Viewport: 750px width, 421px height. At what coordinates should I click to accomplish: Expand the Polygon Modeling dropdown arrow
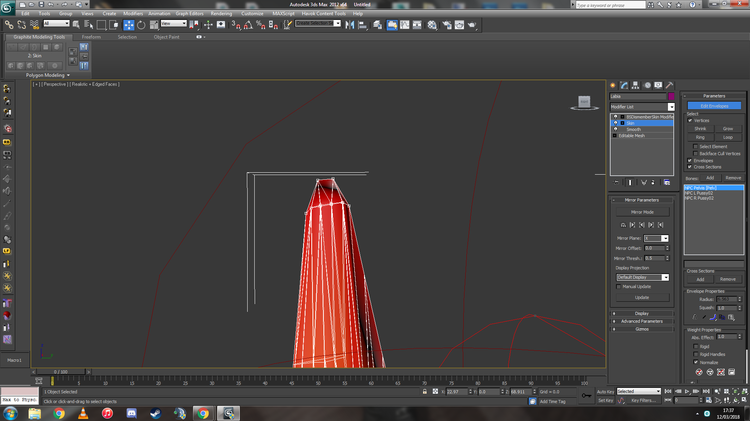pos(68,75)
